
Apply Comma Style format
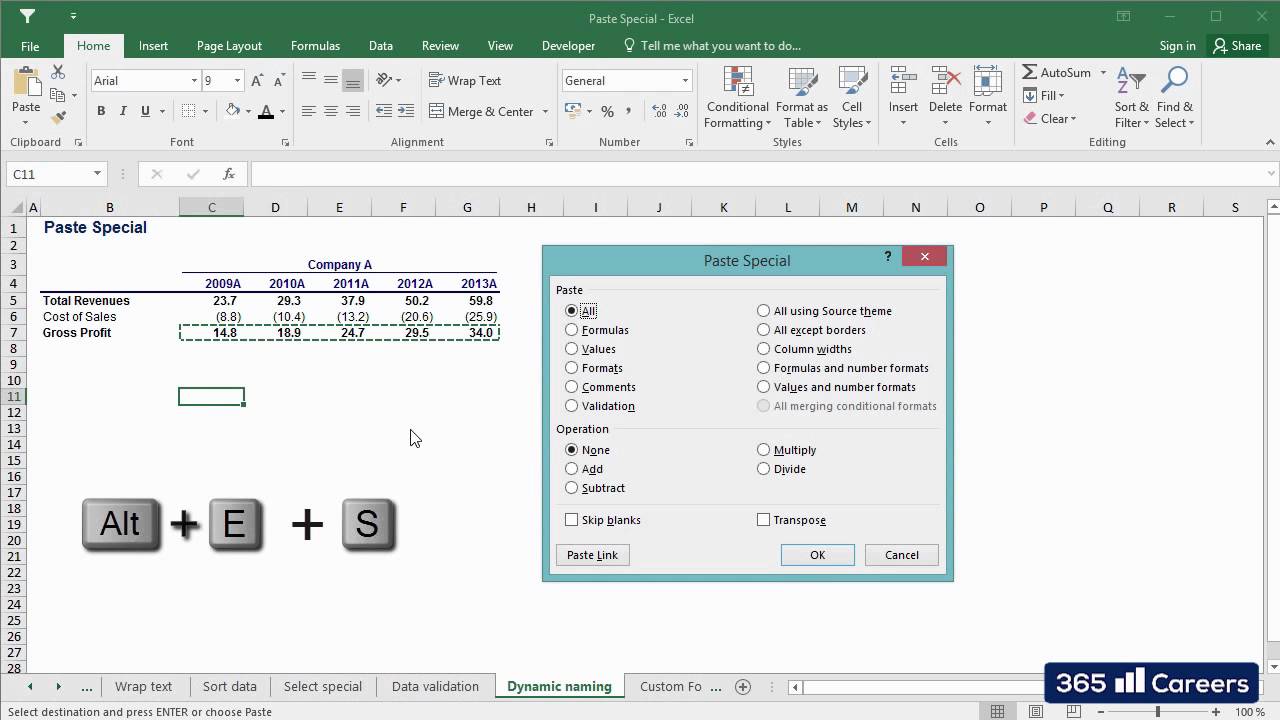(x=629, y=111)
